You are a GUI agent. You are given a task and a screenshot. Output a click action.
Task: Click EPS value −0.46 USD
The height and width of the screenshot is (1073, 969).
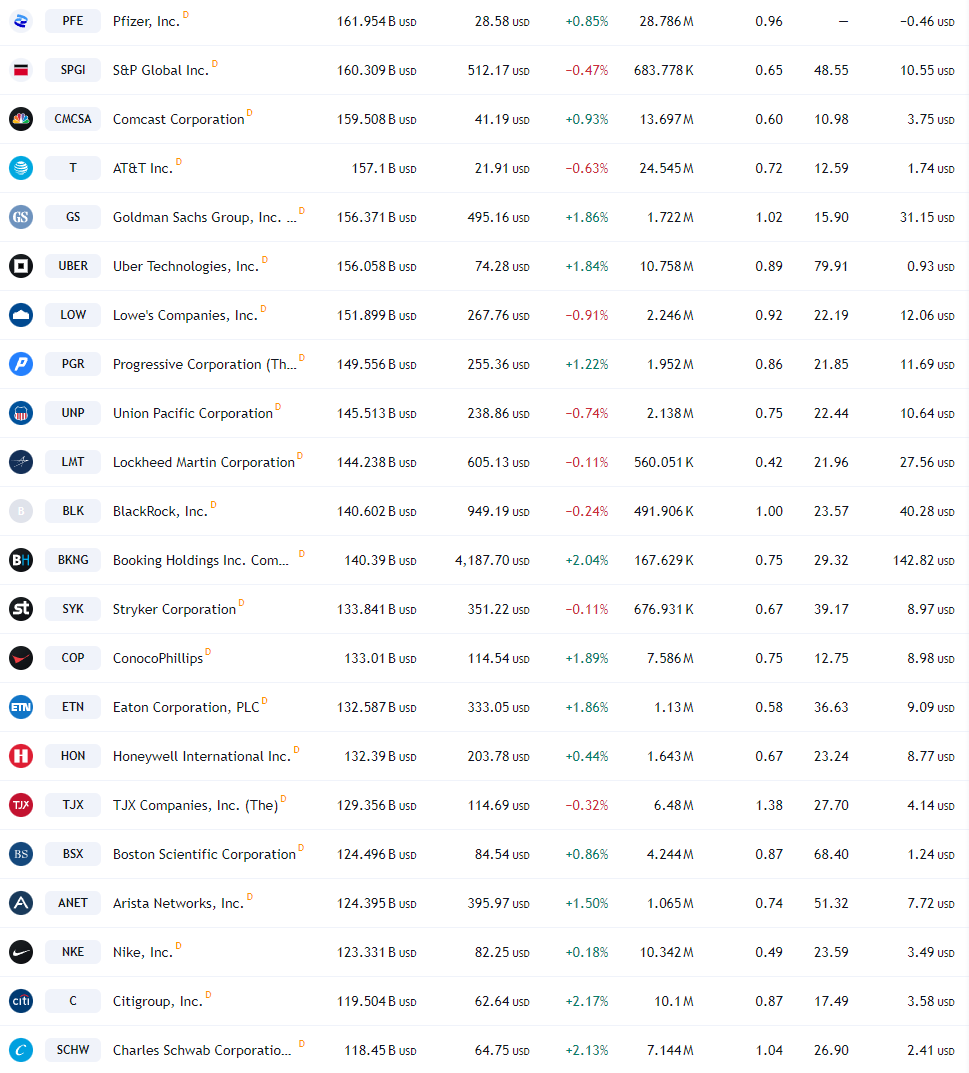[927, 22]
